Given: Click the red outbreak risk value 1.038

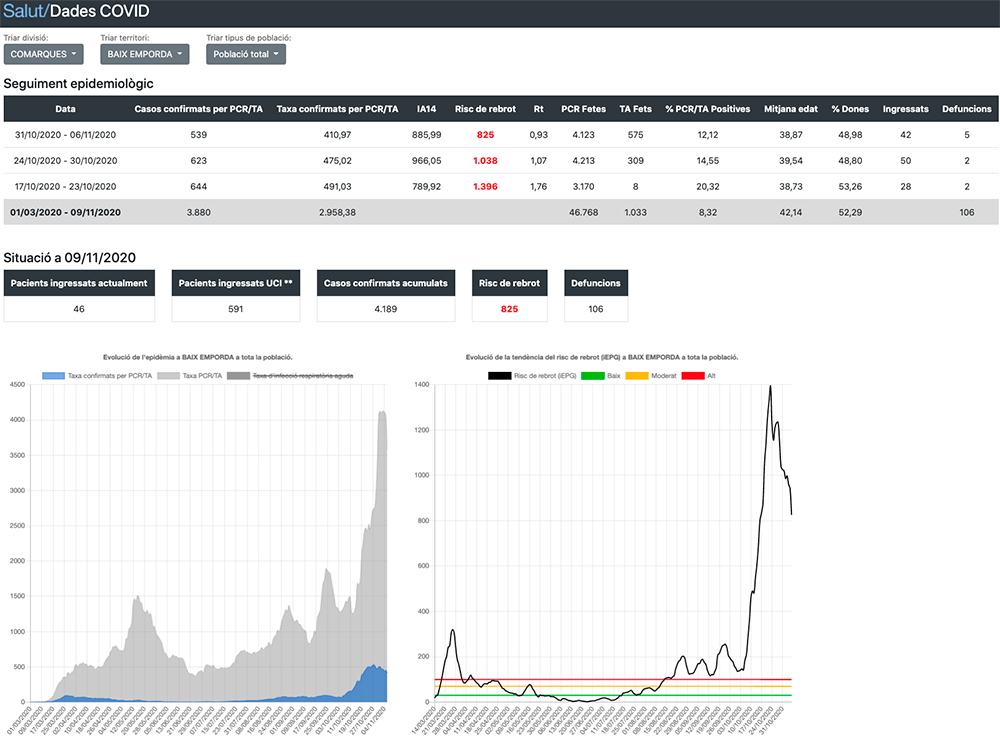Looking at the screenshot, I should tap(485, 161).
